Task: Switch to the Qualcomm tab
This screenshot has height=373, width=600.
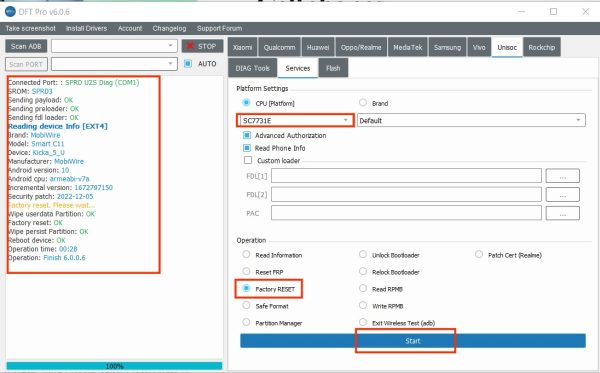Action: [x=279, y=47]
